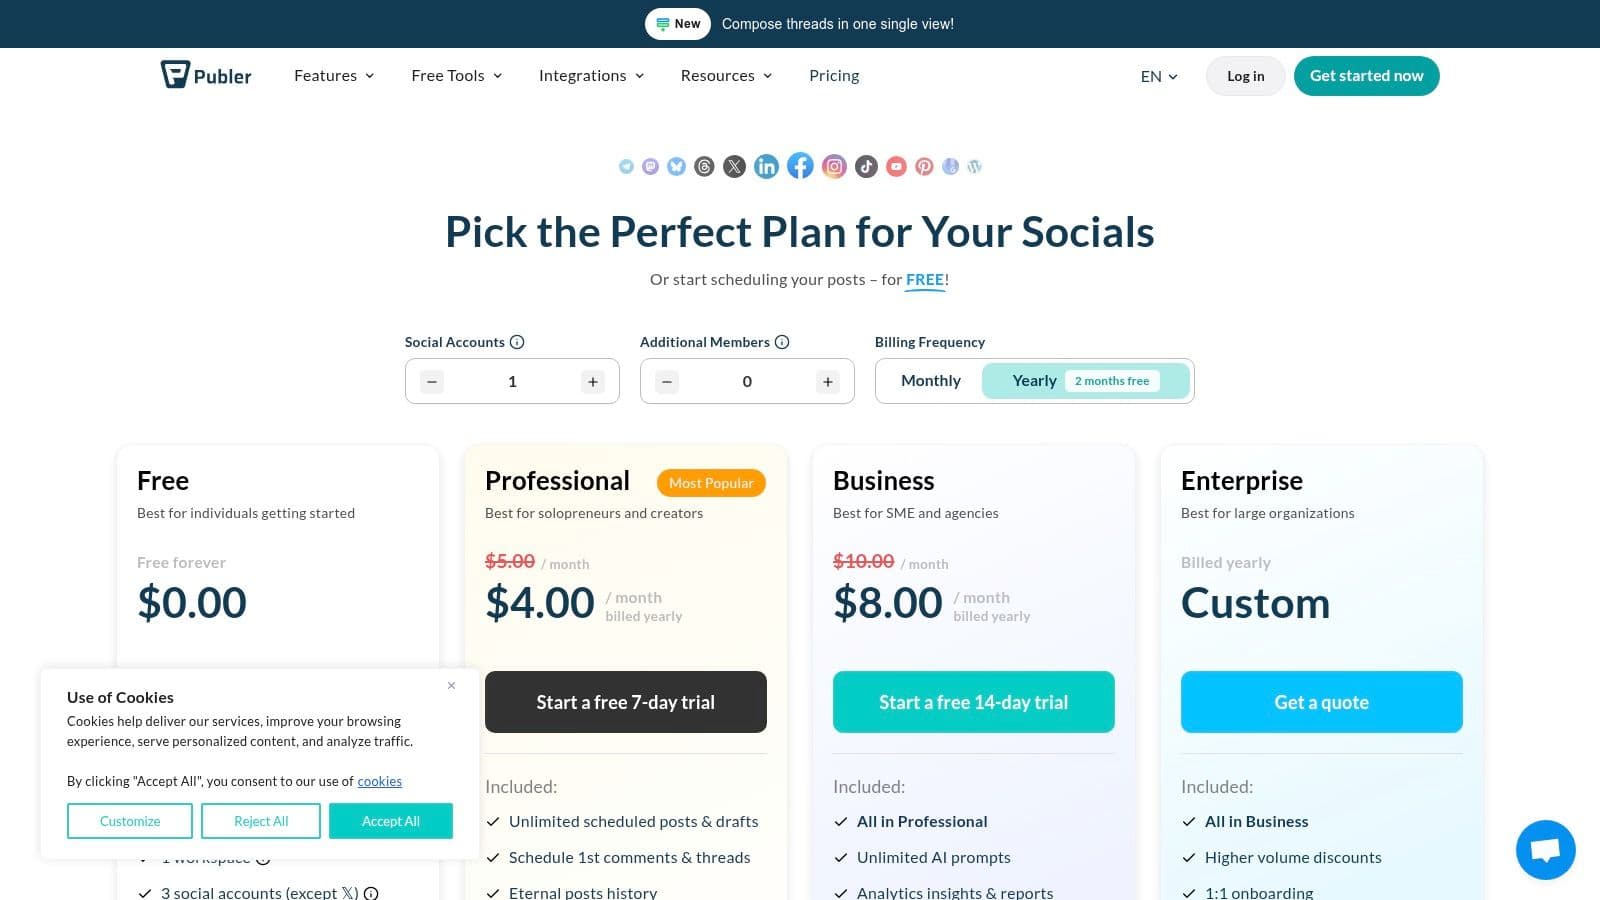This screenshot has height=900, width=1600.
Task: Click the Threads icon
Action: pyautogui.click(x=704, y=166)
